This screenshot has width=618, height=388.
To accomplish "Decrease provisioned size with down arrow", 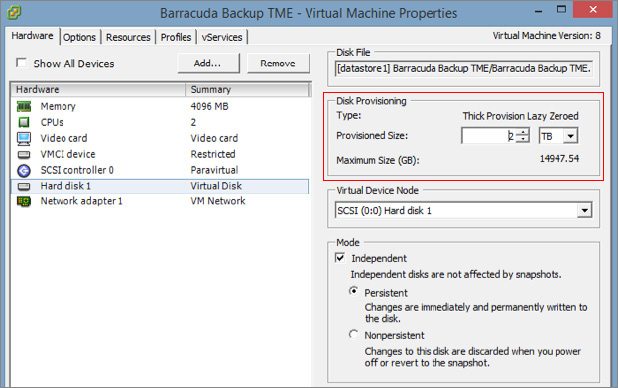I will pos(523,139).
